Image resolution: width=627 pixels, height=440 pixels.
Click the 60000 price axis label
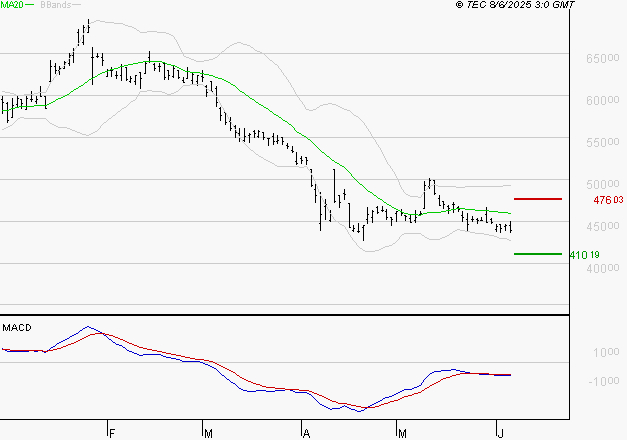(x=603, y=100)
